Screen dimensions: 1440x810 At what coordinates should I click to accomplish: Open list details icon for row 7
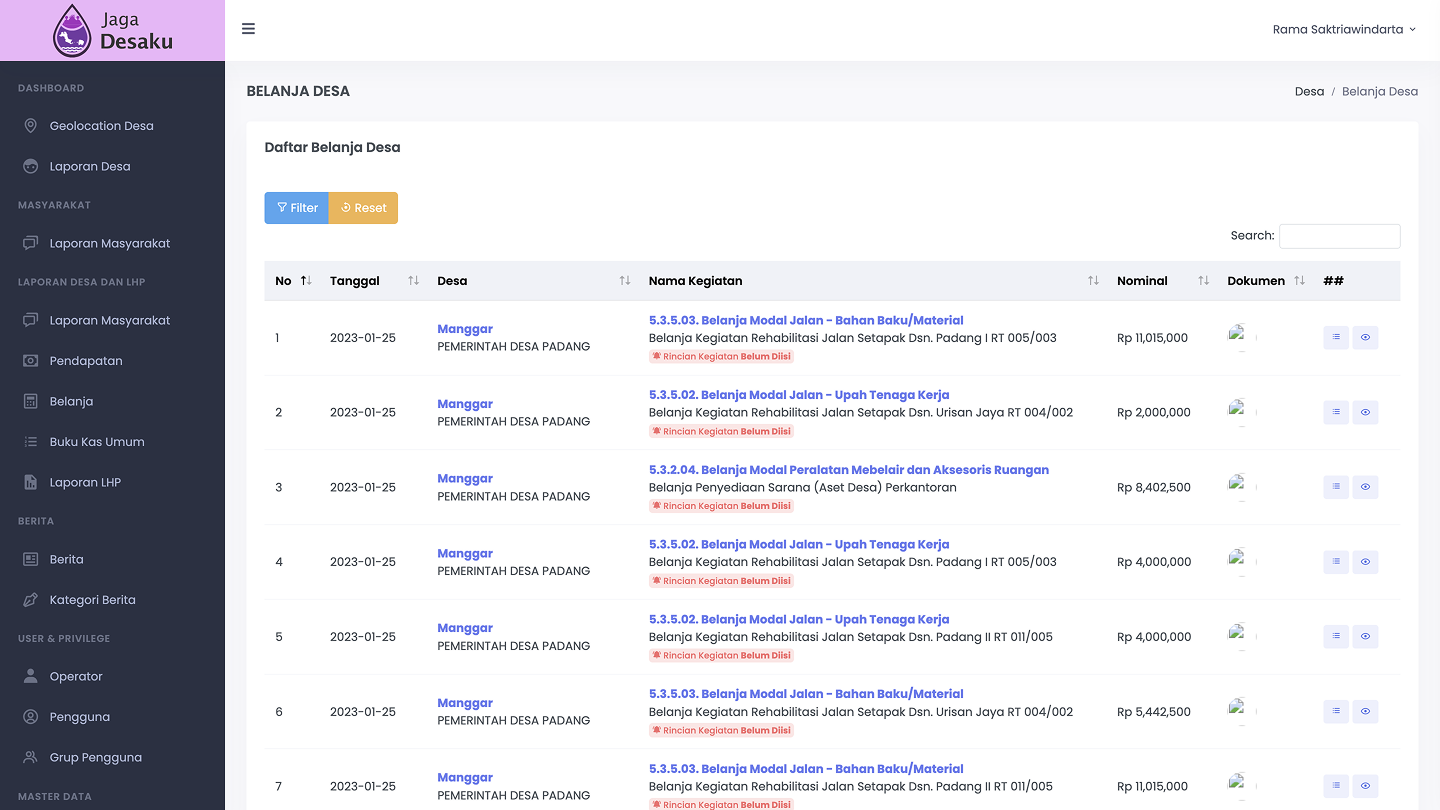point(1336,786)
